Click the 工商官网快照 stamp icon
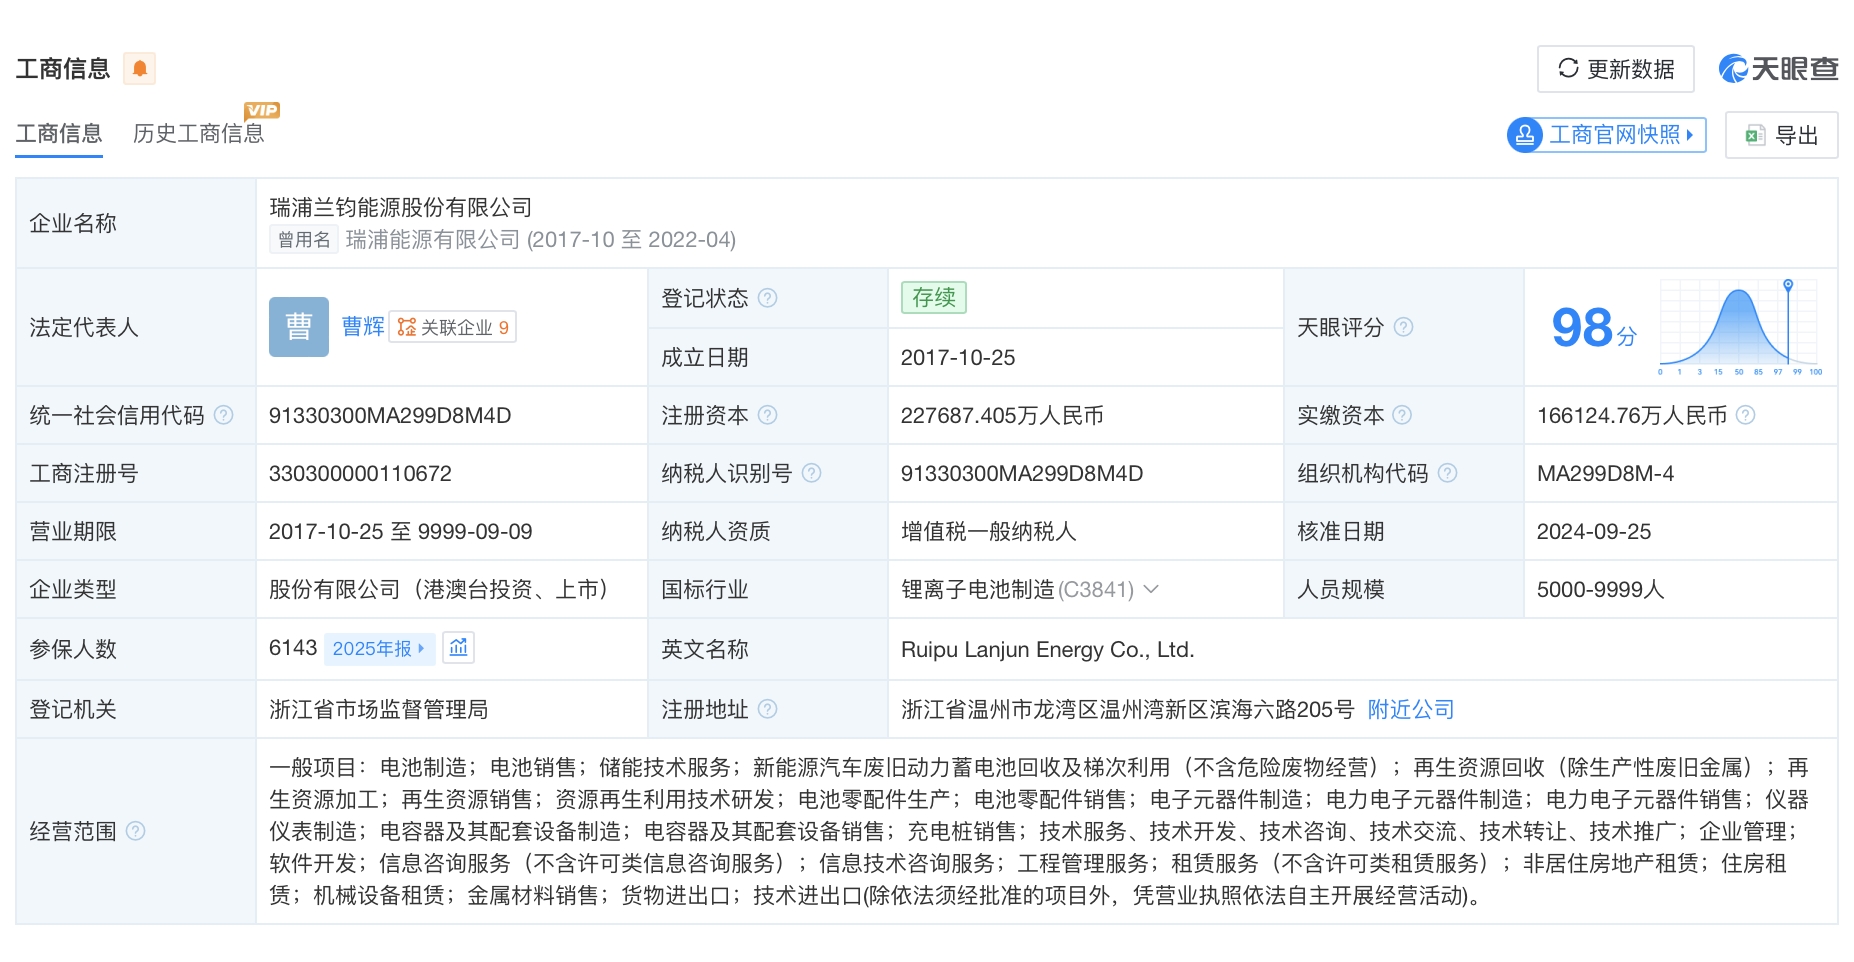 1525,135
